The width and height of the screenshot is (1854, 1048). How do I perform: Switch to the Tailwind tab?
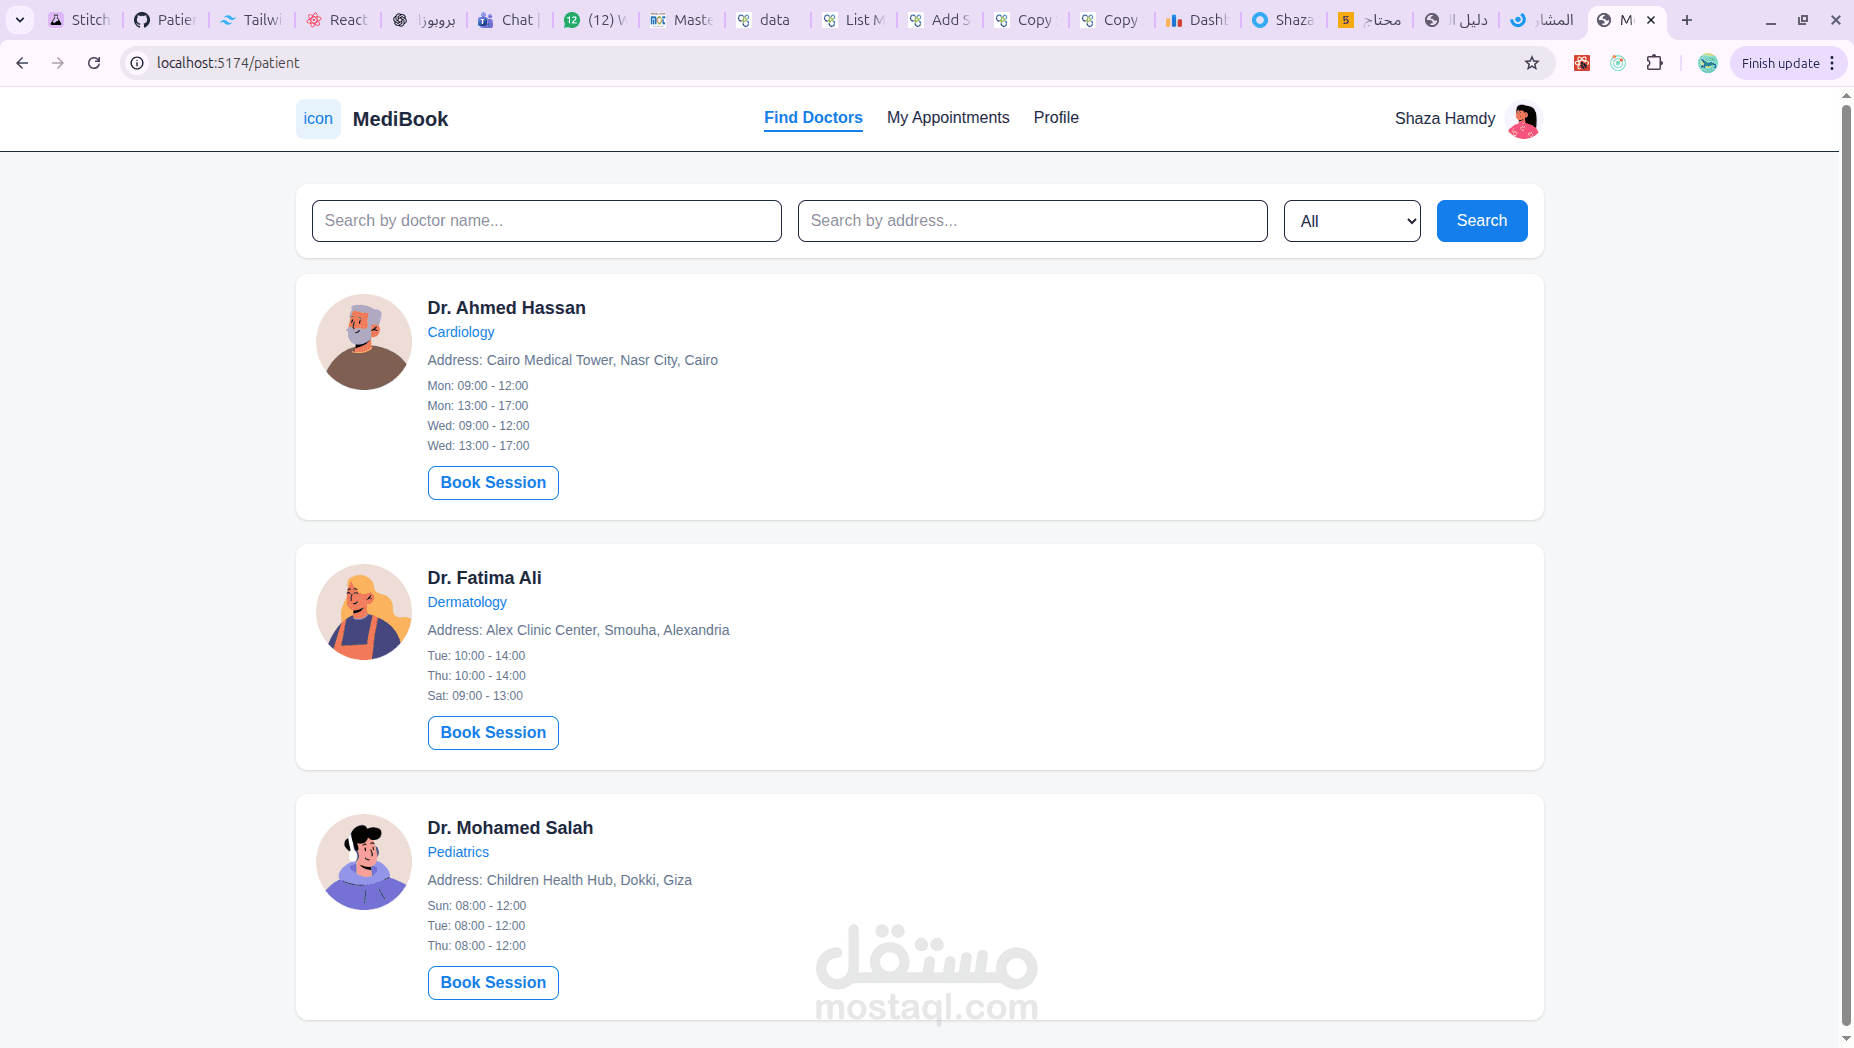tap(252, 20)
